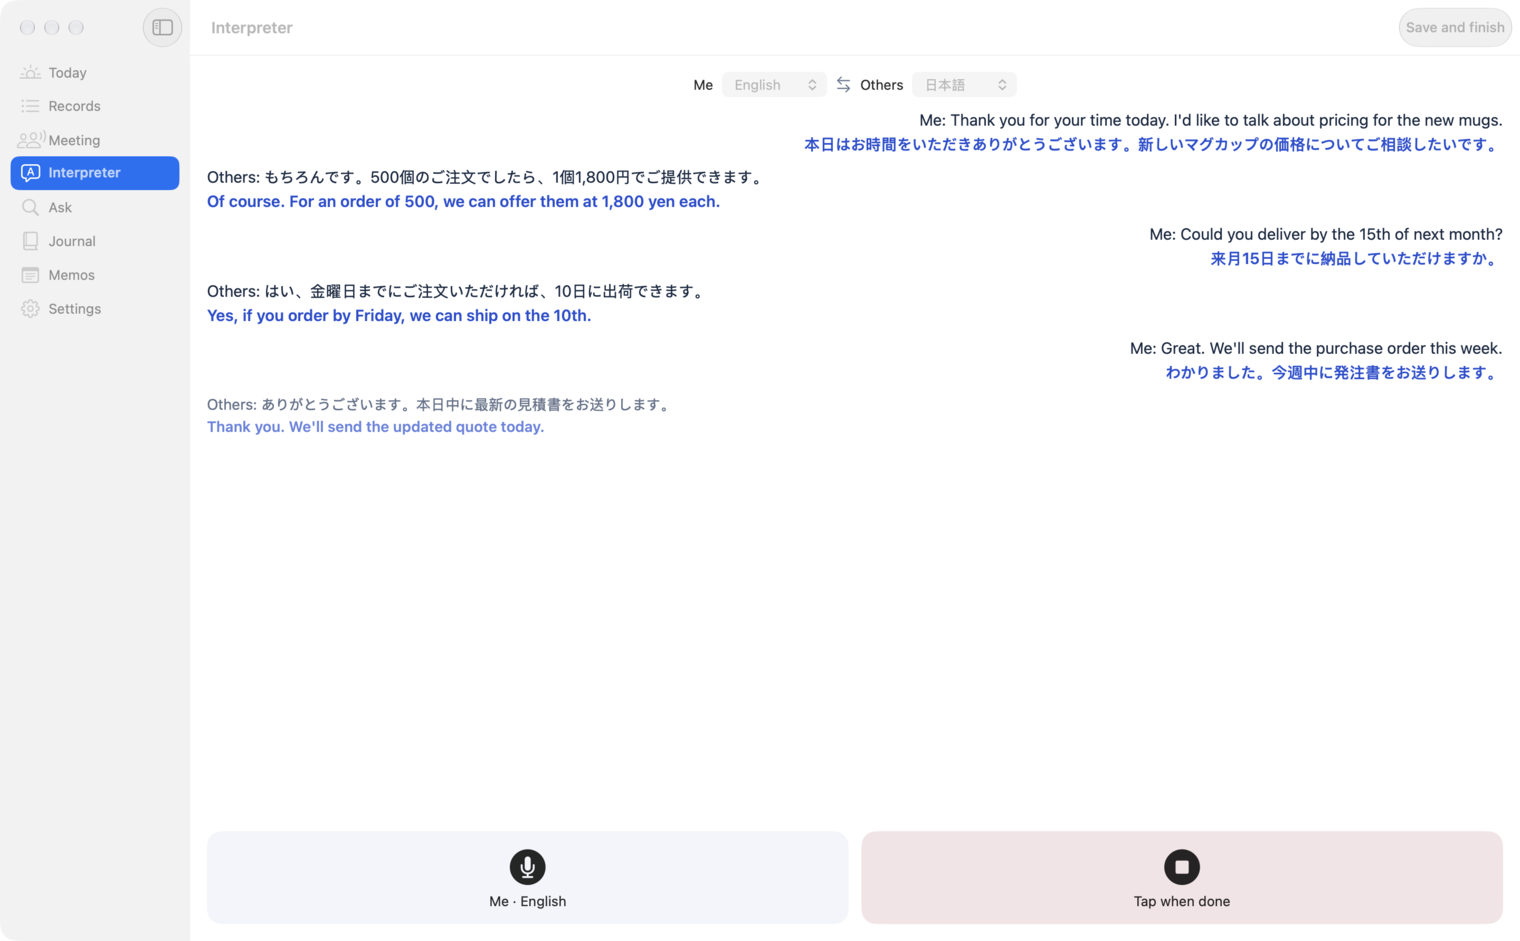The width and height of the screenshot is (1520, 941).
Task: Click the Records list icon
Action: [30, 106]
